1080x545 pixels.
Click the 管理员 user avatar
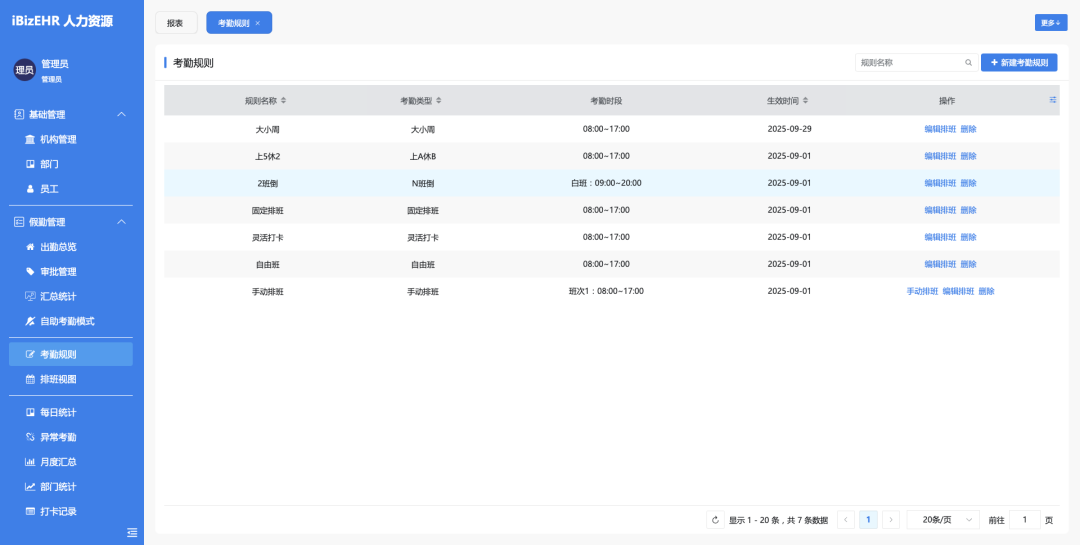click(x=24, y=70)
